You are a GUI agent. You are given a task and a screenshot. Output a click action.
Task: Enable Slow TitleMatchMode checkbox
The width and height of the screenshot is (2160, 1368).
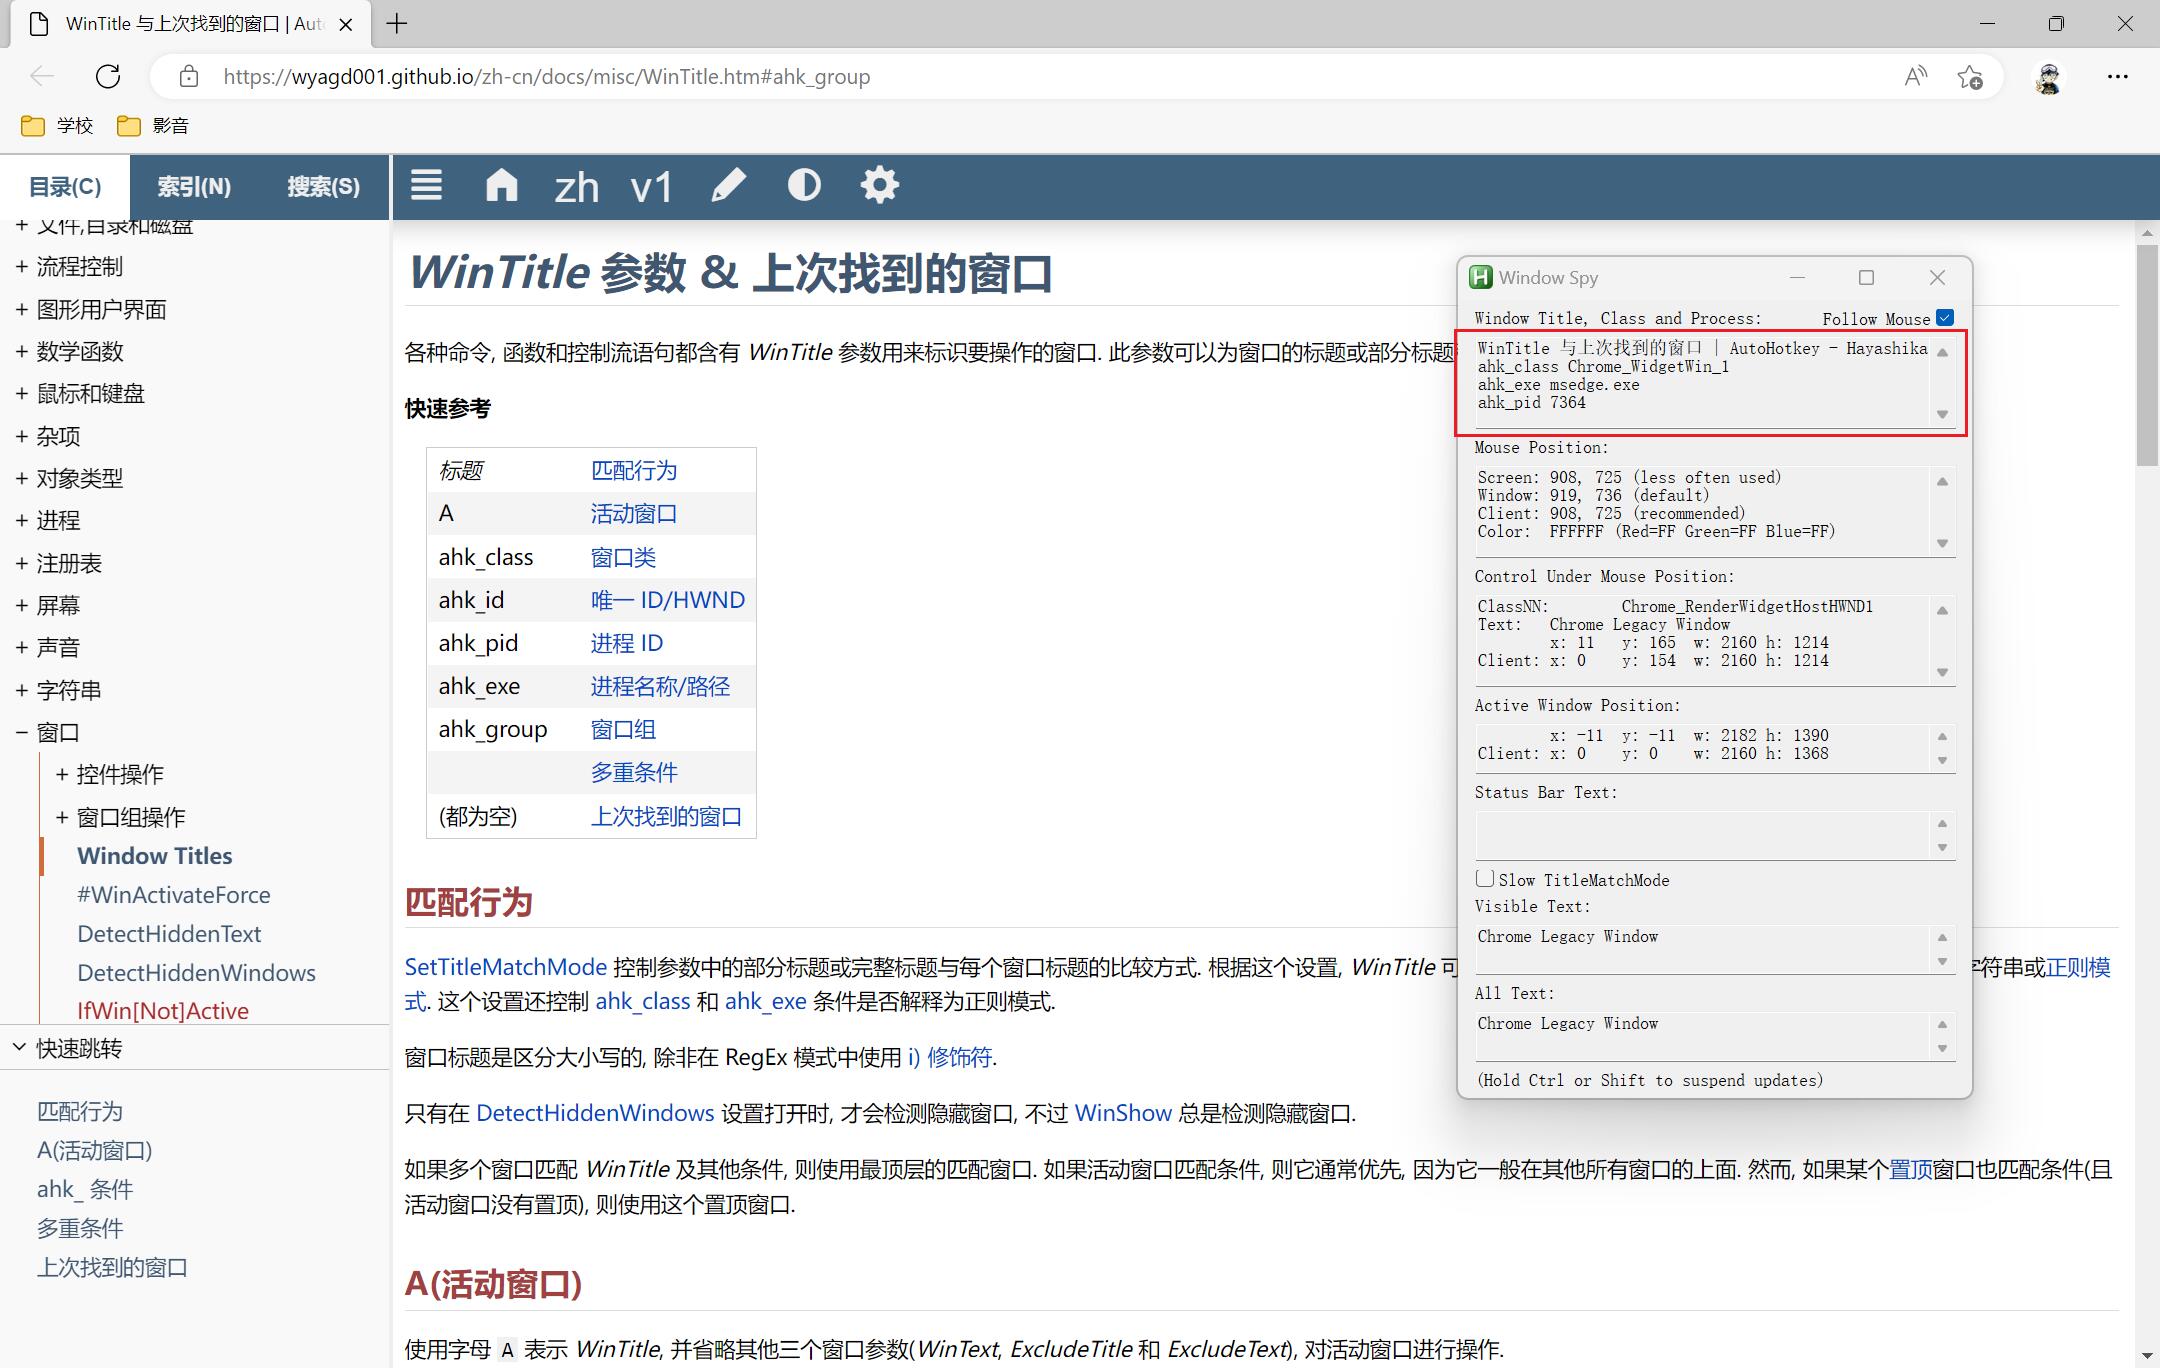[1485, 879]
